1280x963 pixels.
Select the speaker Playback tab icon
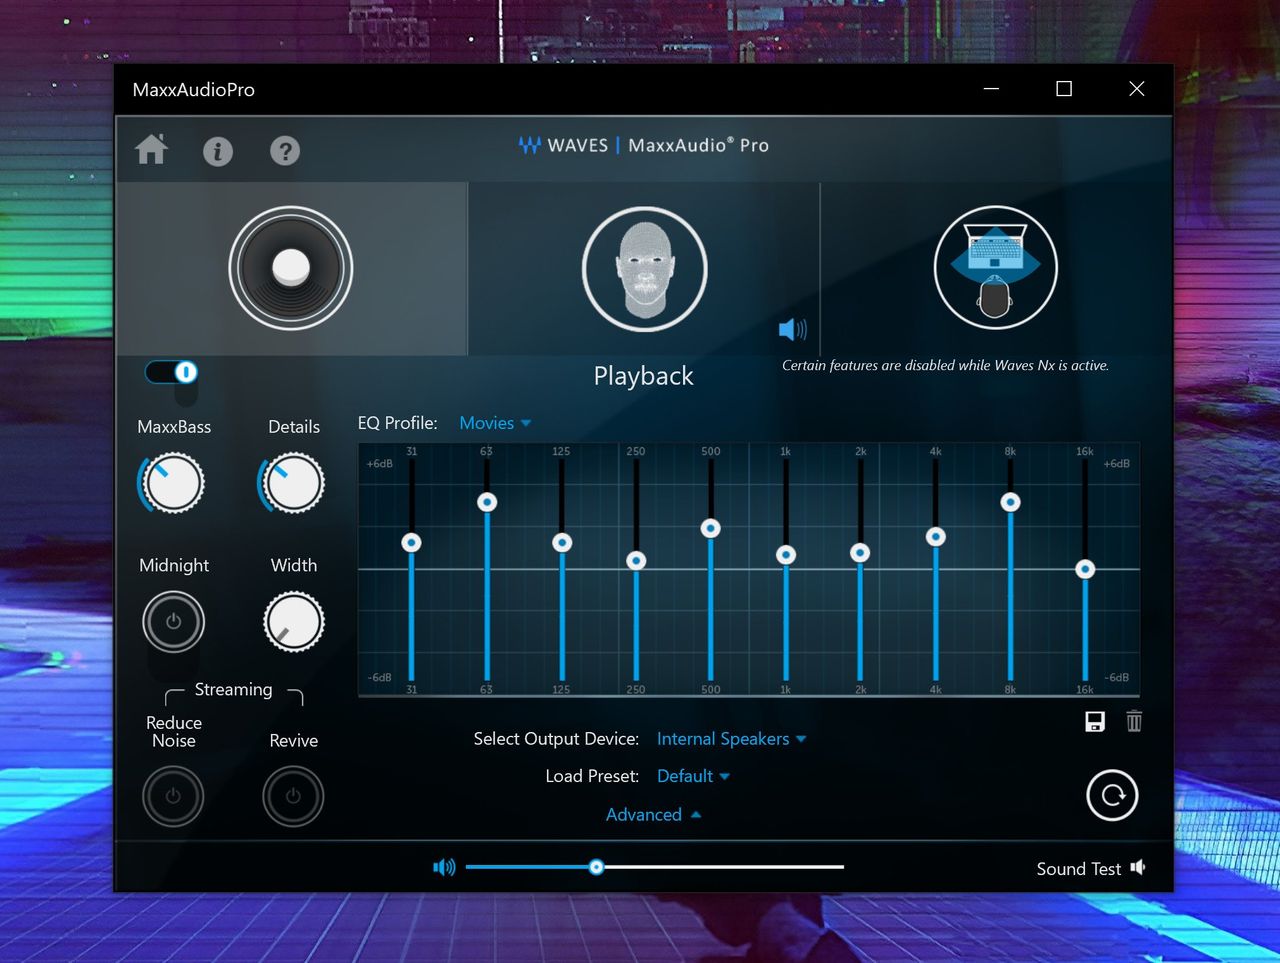point(291,268)
